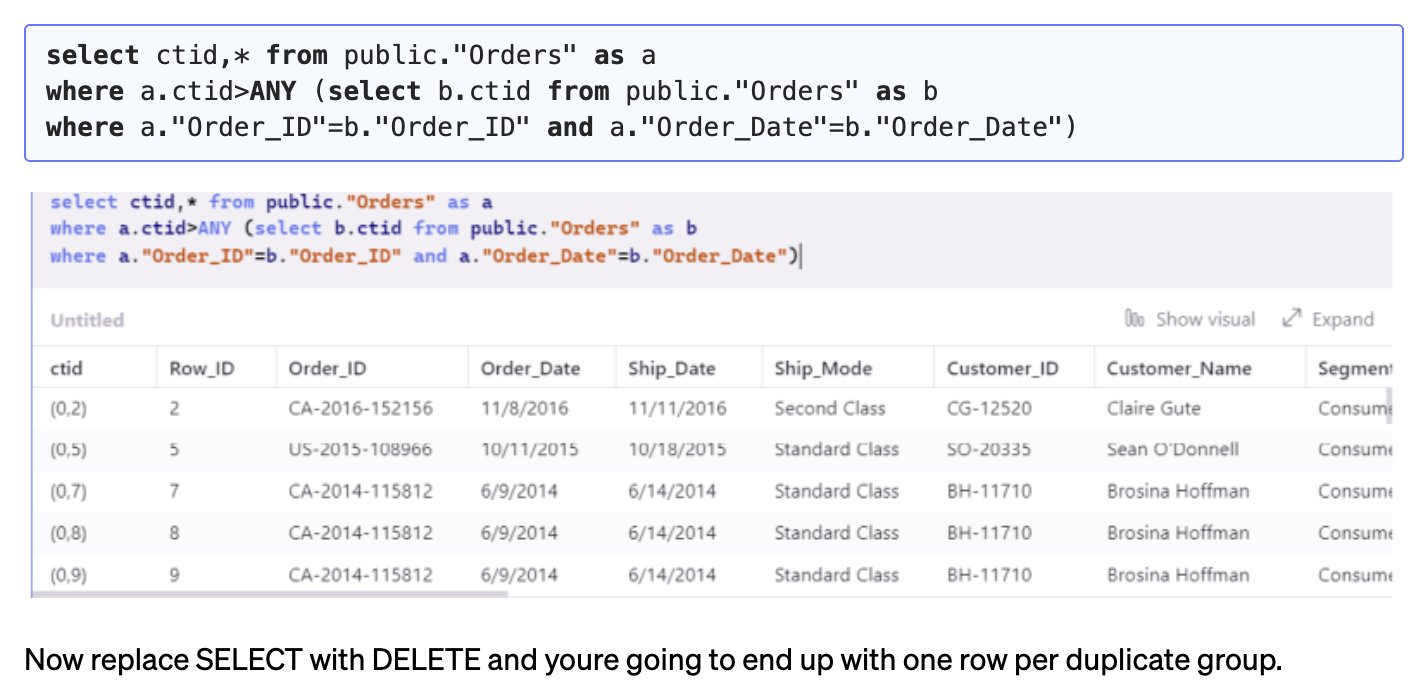1424x686 pixels.
Task: Sort results by the Order_Date column
Action: (x=530, y=368)
